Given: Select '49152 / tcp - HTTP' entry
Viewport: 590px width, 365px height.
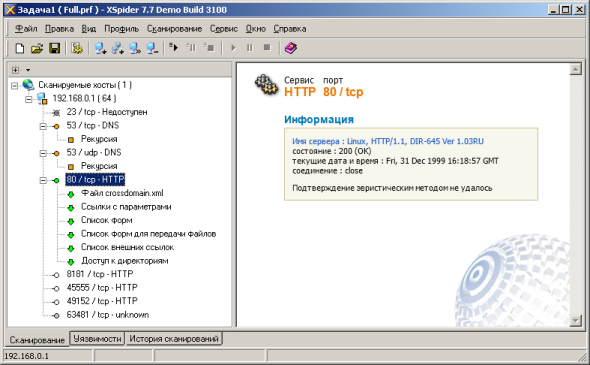Looking at the screenshot, I should point(102,301).
